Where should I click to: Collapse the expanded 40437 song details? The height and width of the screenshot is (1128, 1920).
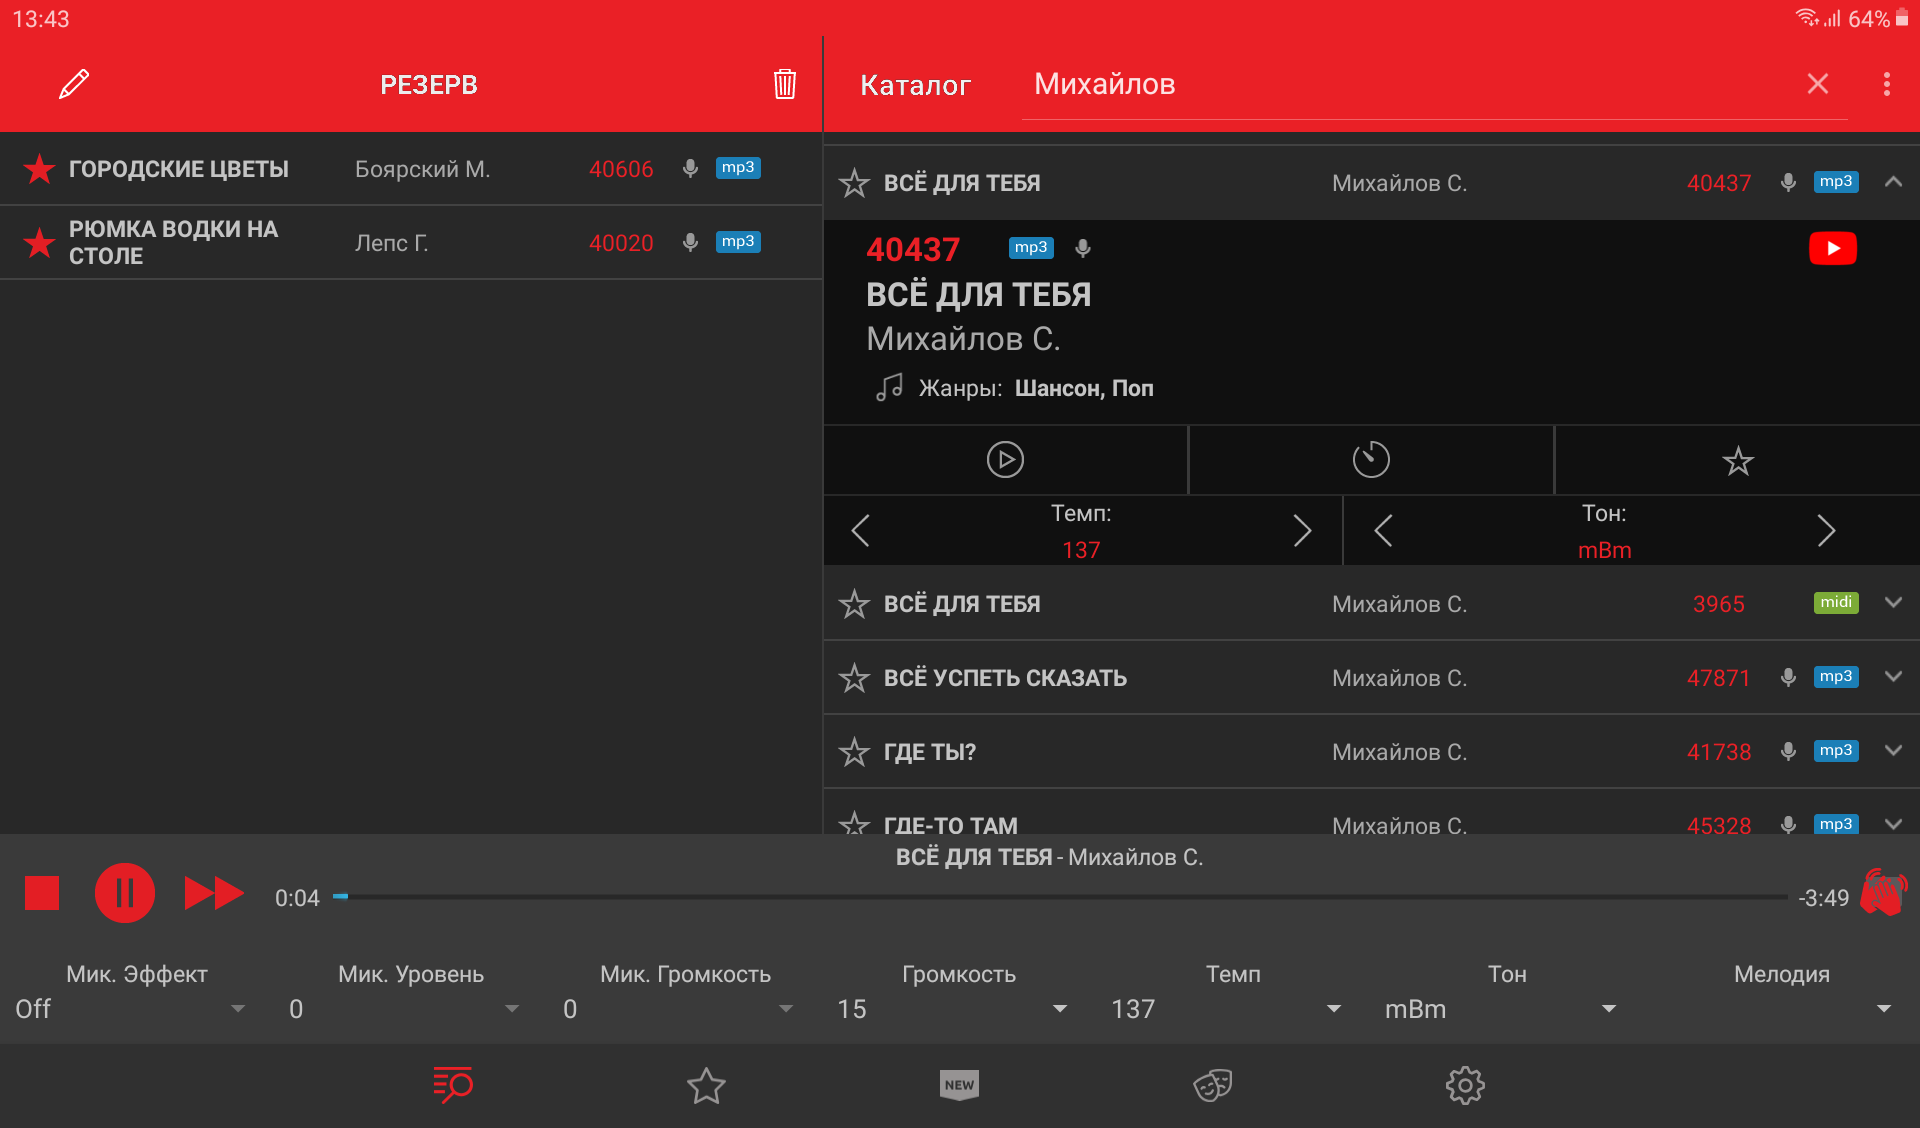click(x=1893, y=181)
